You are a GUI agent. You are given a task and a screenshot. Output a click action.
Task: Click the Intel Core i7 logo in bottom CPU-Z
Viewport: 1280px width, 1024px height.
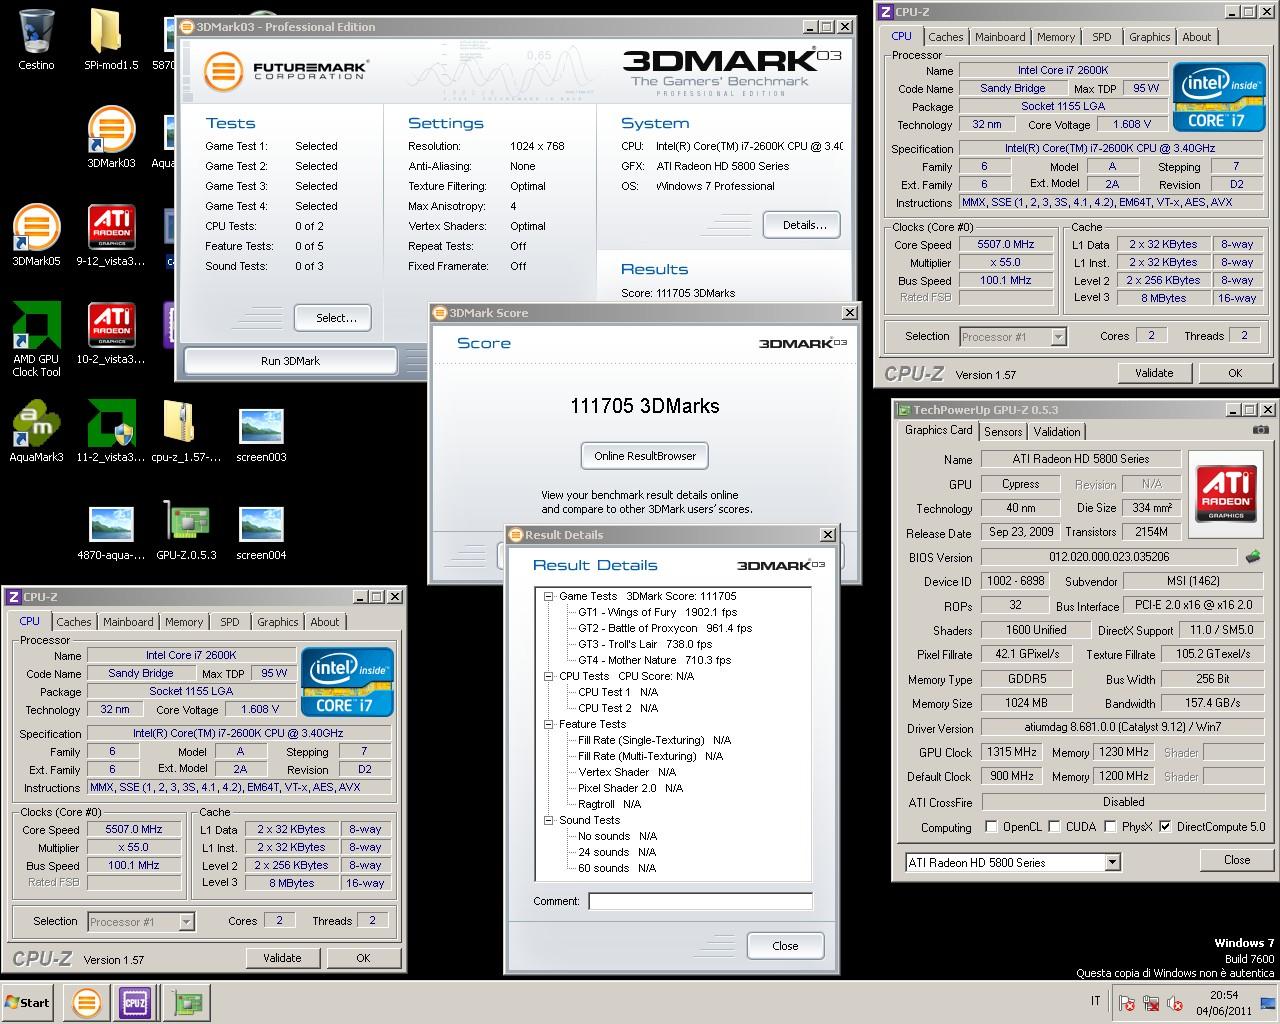point(349,683)
